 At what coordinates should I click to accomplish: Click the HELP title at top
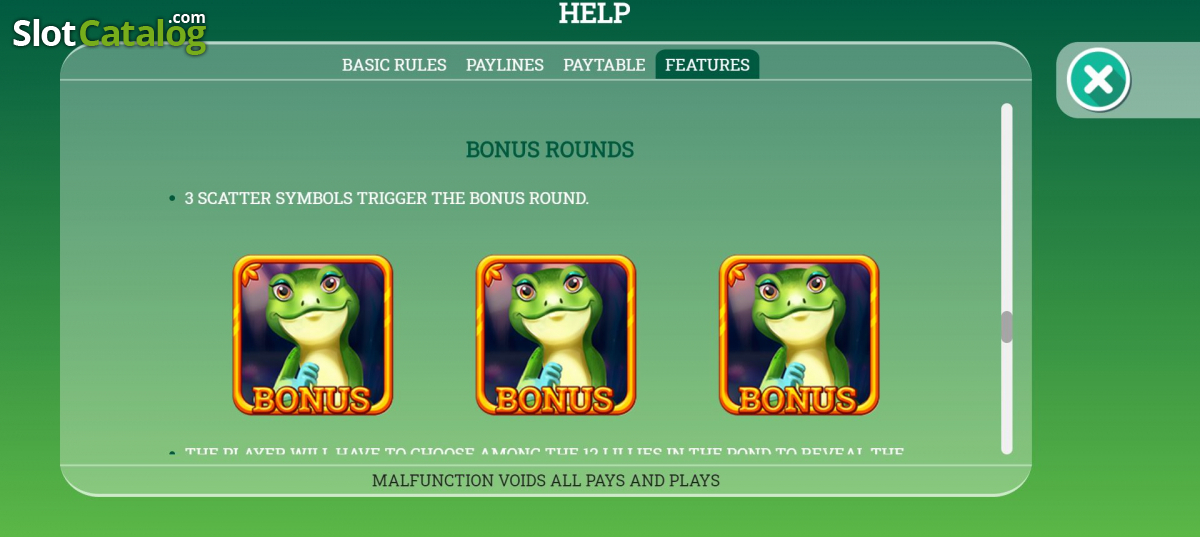[x=594, y=14]
